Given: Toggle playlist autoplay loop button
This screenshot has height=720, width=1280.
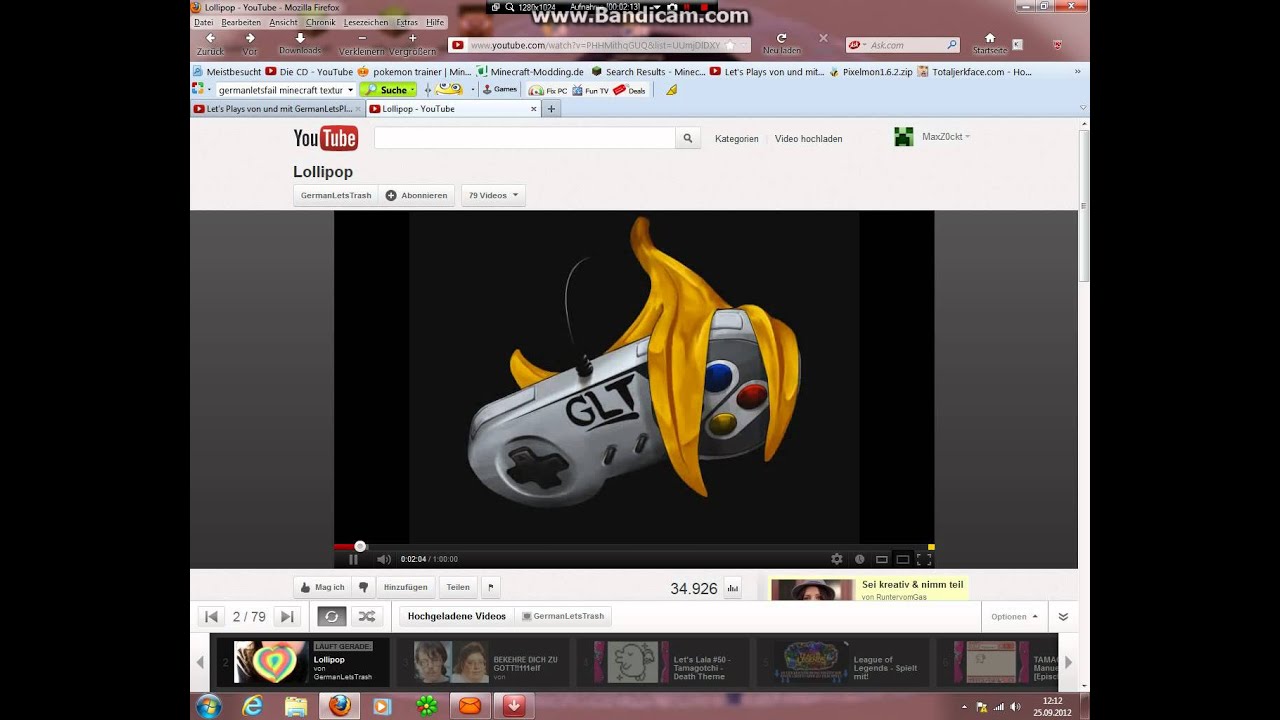Looking at the screenshot, I should pos(331,617).
